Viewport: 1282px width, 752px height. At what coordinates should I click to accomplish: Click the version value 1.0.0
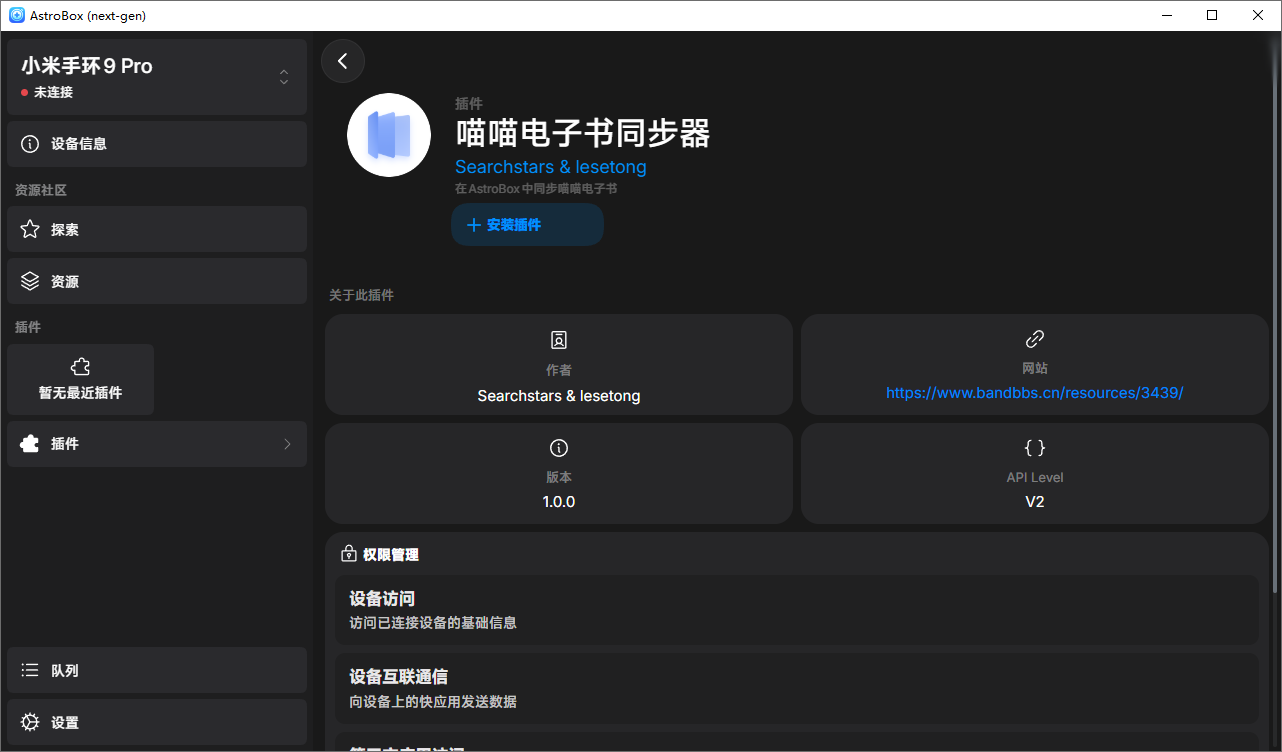click(x=559, y=502)
